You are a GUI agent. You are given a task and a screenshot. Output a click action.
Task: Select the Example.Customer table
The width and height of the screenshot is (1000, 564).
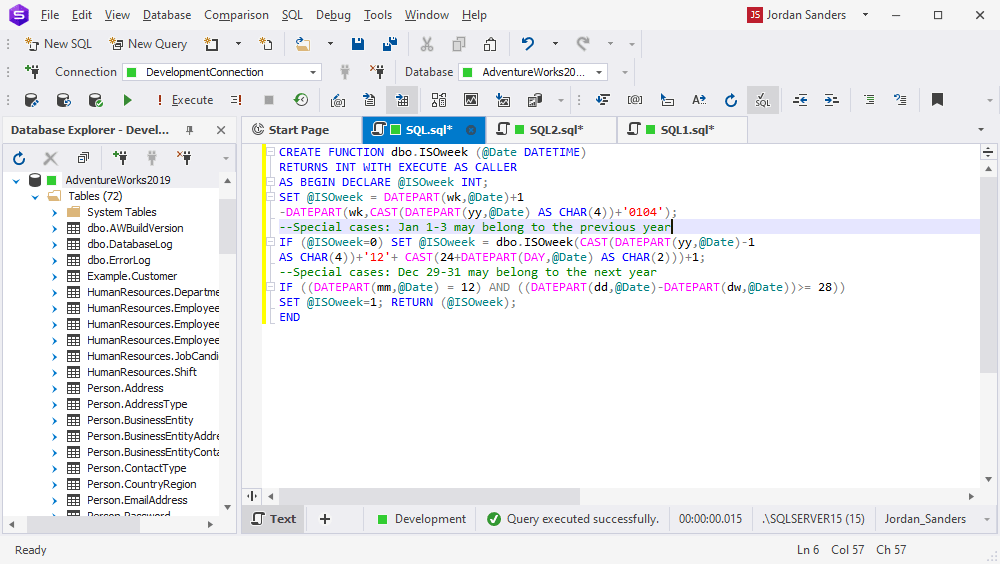tap(132, 276)
